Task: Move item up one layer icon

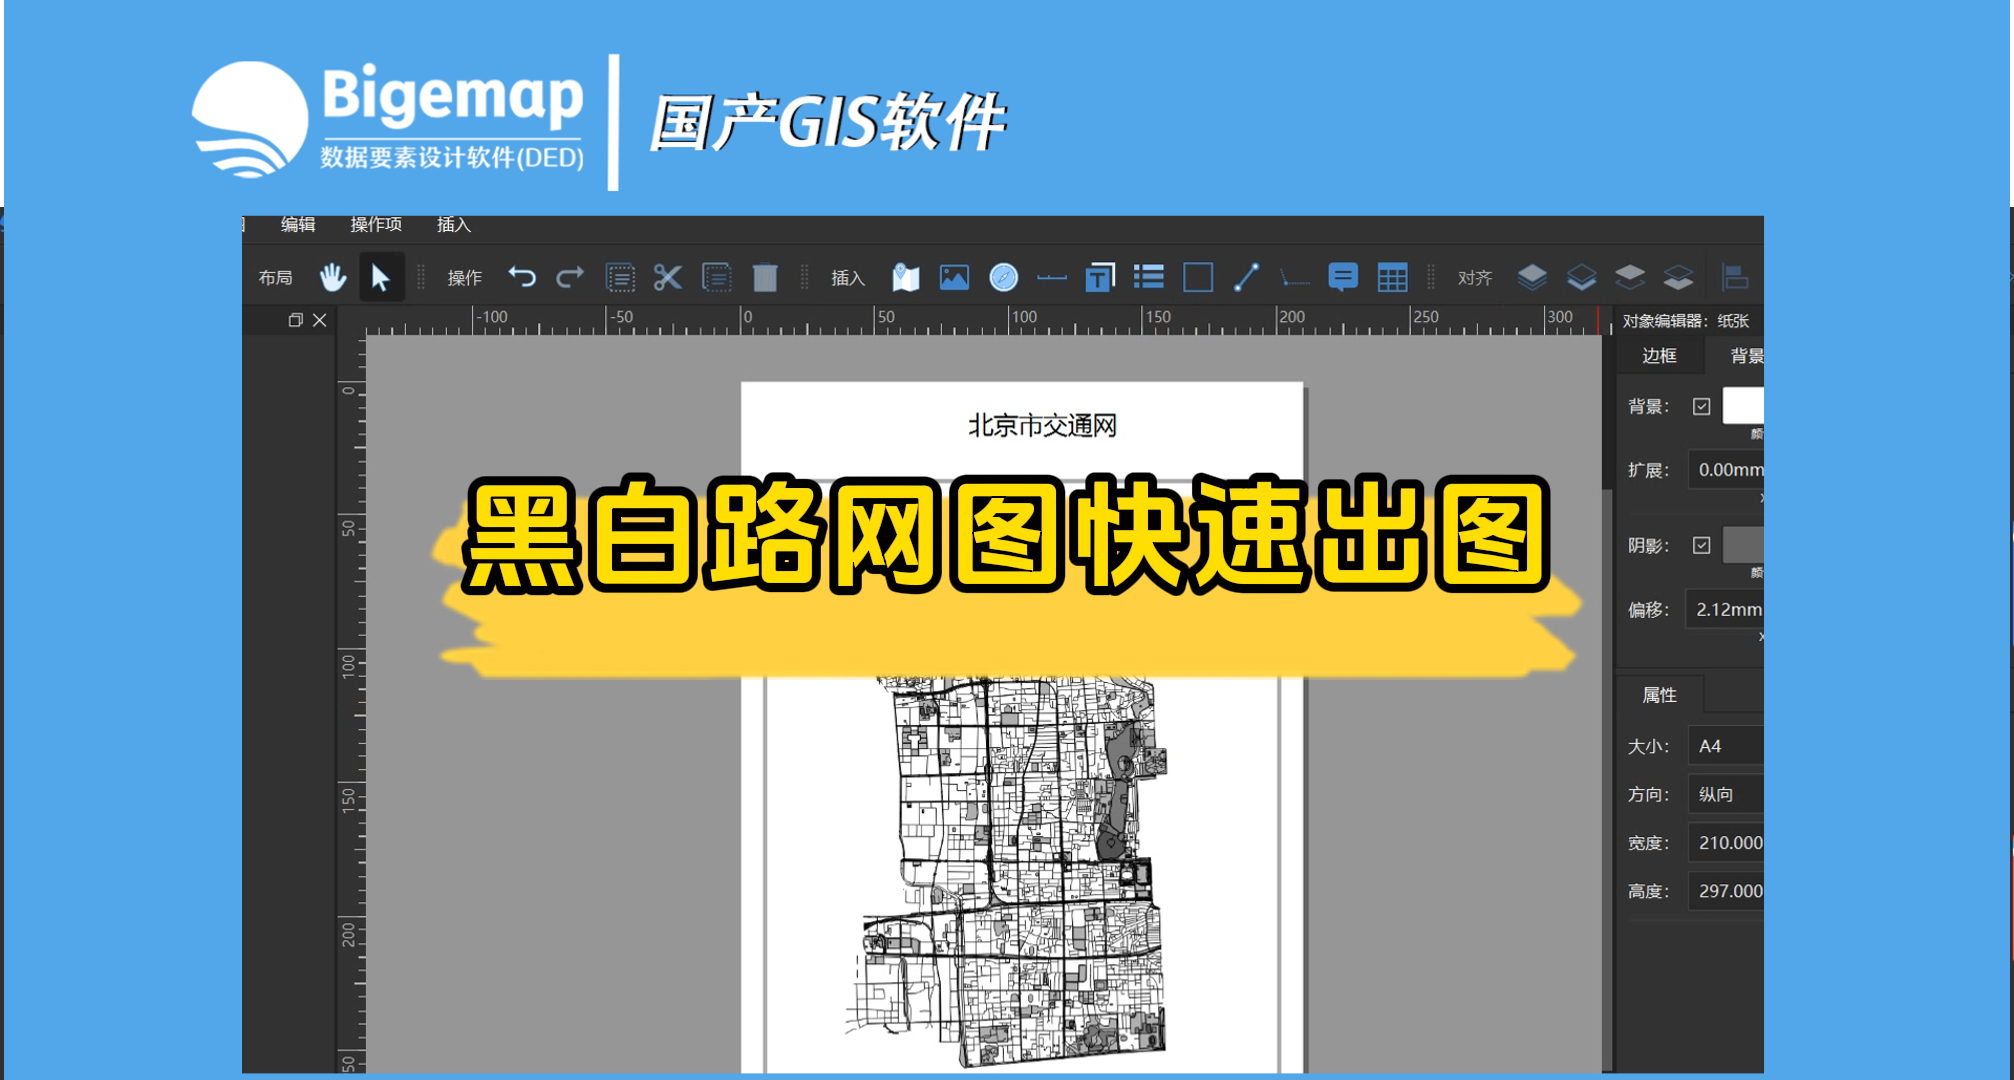Action: tap(1581, 277)
